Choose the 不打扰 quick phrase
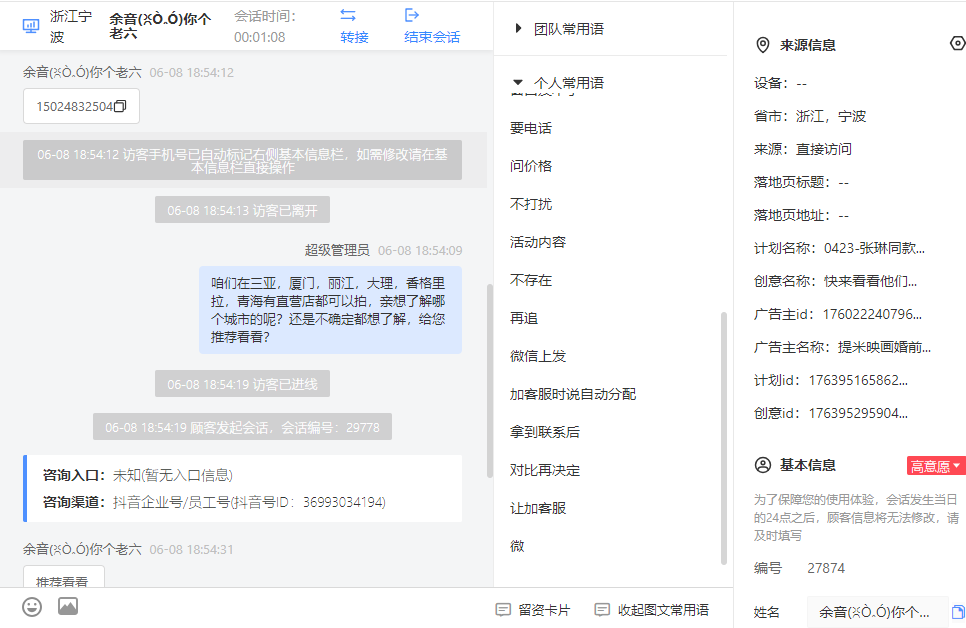 (x=531, y=204)
